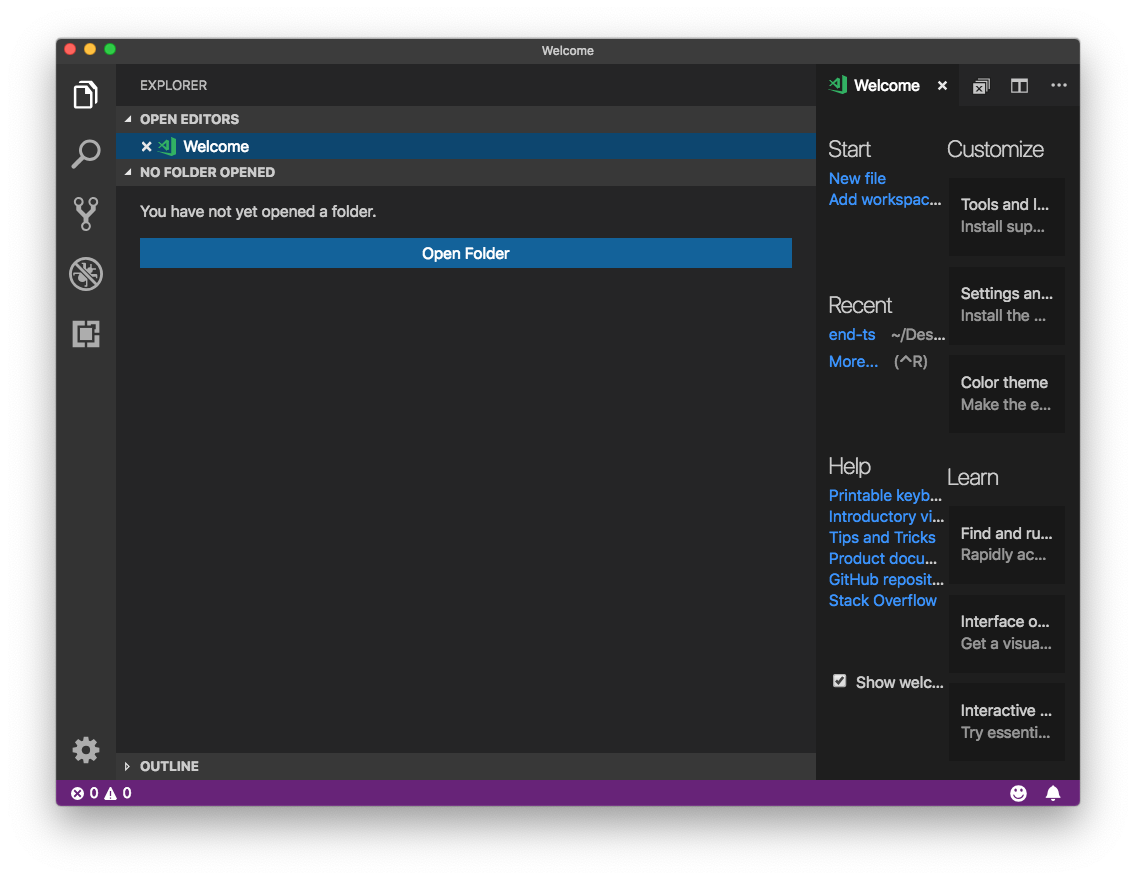This screenshot has width=1136, height=880.
Task: Click the VS Code icon in Welcome tab
Action: click(x=838, y=85)
